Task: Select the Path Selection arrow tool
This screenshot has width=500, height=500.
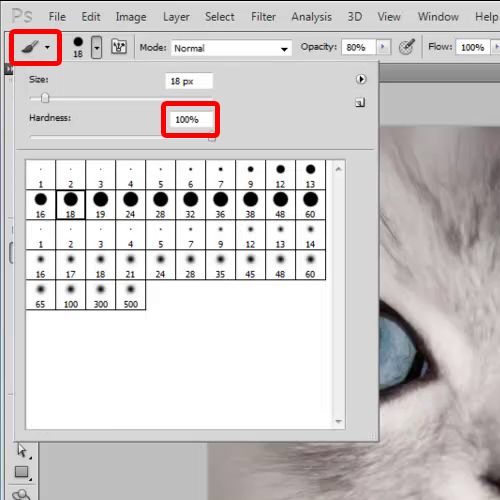Action: click(x=22, y=451)
